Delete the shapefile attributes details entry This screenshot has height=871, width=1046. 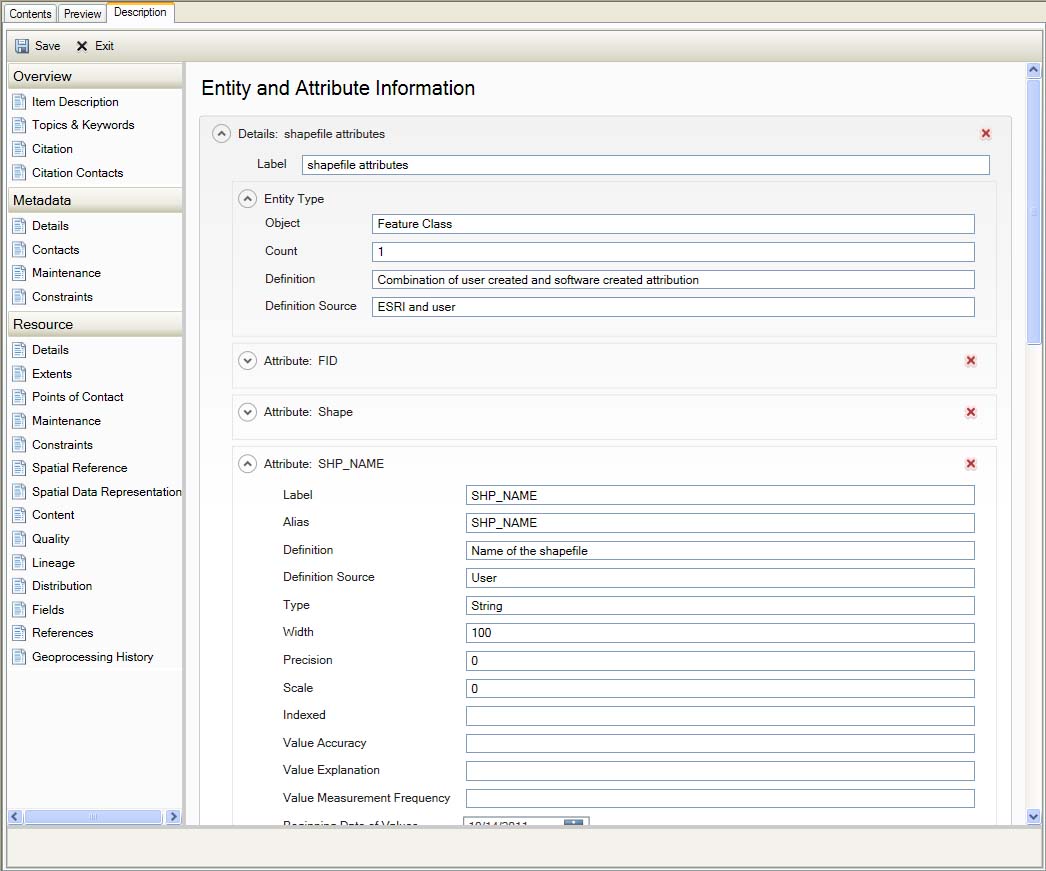tap(986, 134)
